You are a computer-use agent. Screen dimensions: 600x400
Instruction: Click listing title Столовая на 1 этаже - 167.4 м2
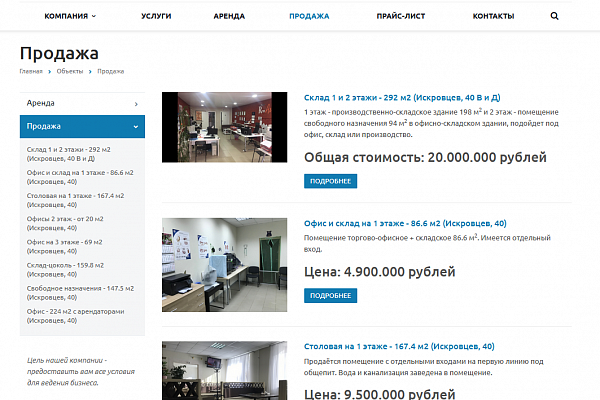point(399,346)
